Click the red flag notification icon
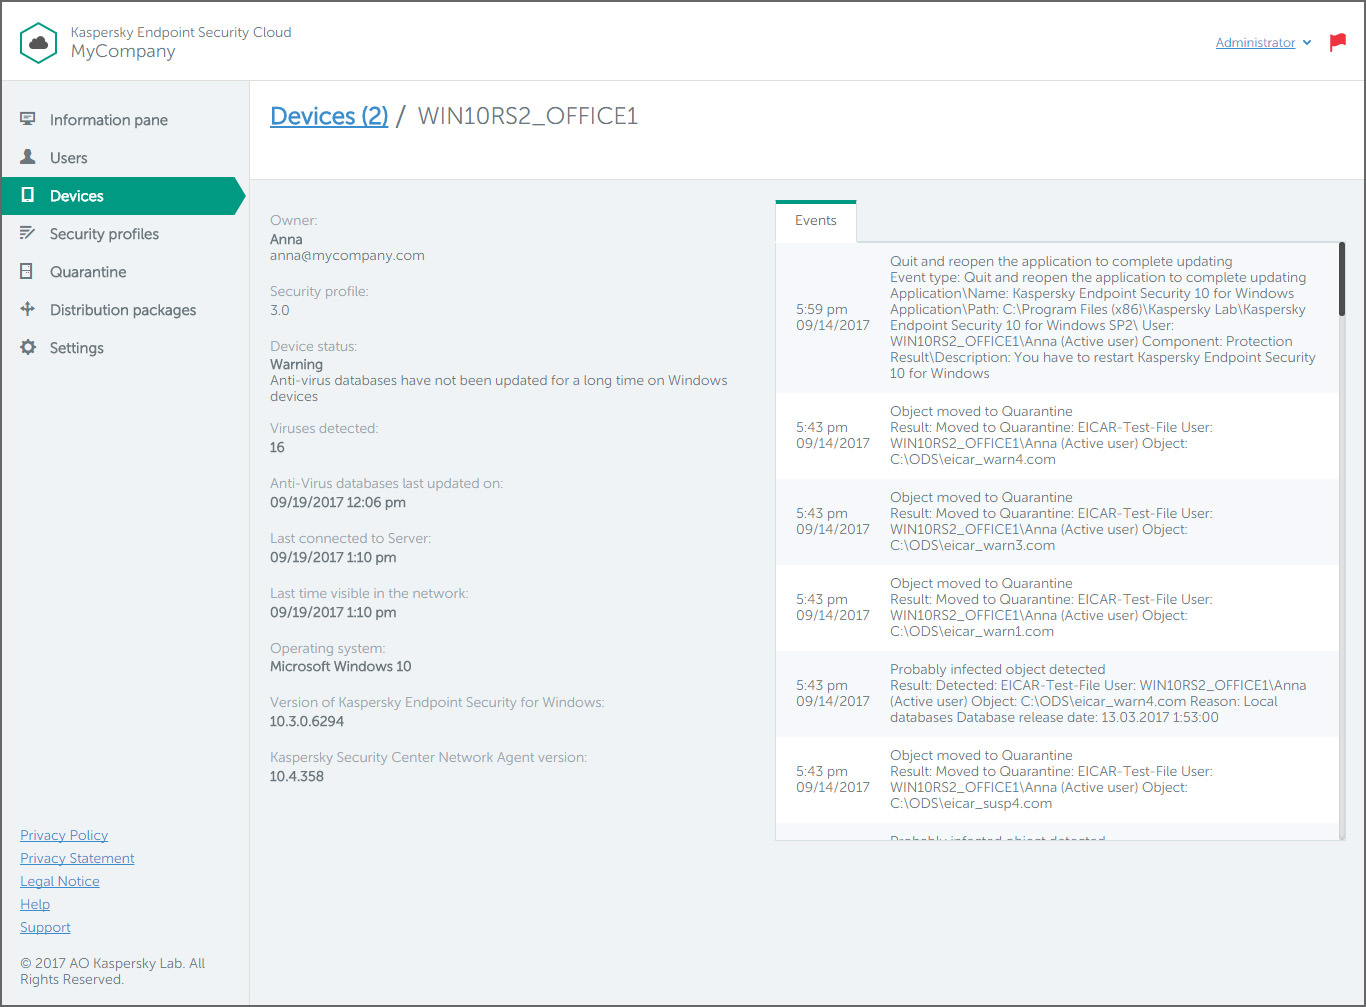Image resolution: width=1366 pixels, height=1007 pixels. [1337, 42]
